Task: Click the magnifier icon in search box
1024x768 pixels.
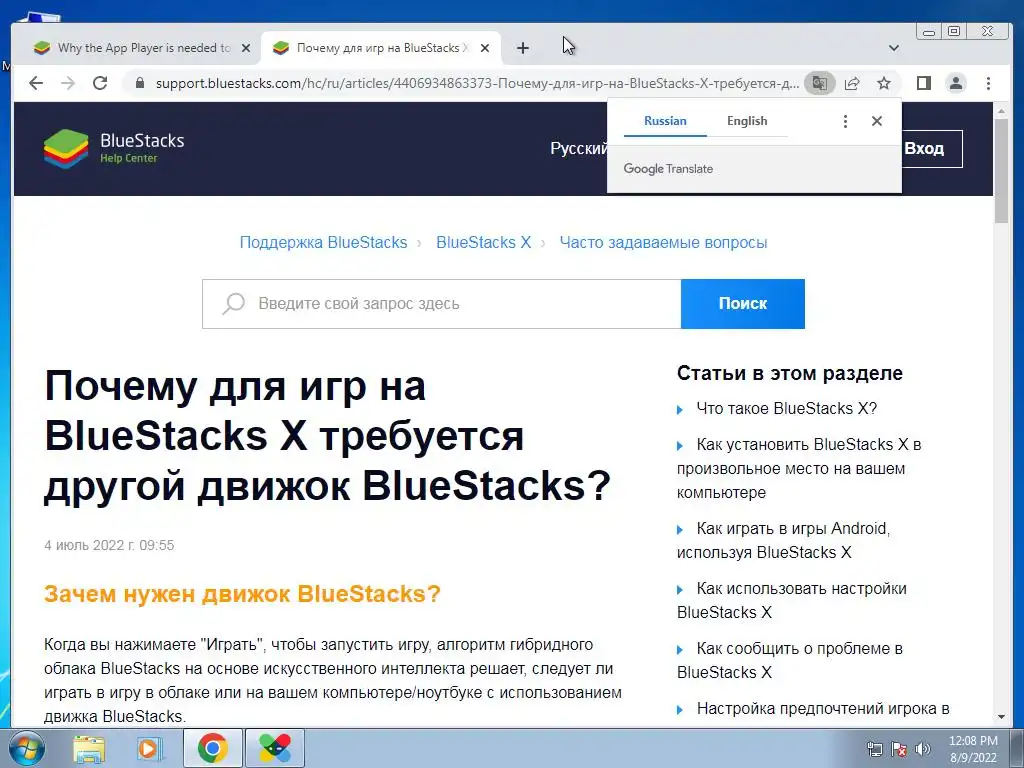Action: (x=233, y=304)
